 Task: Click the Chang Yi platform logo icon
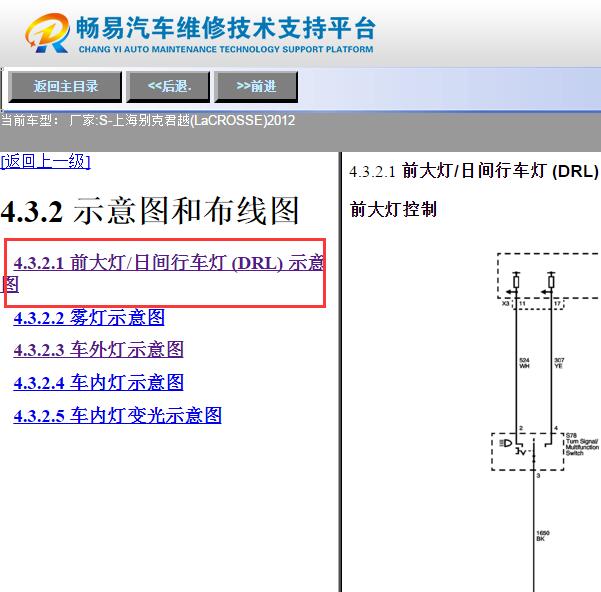[x=48, y=33]
